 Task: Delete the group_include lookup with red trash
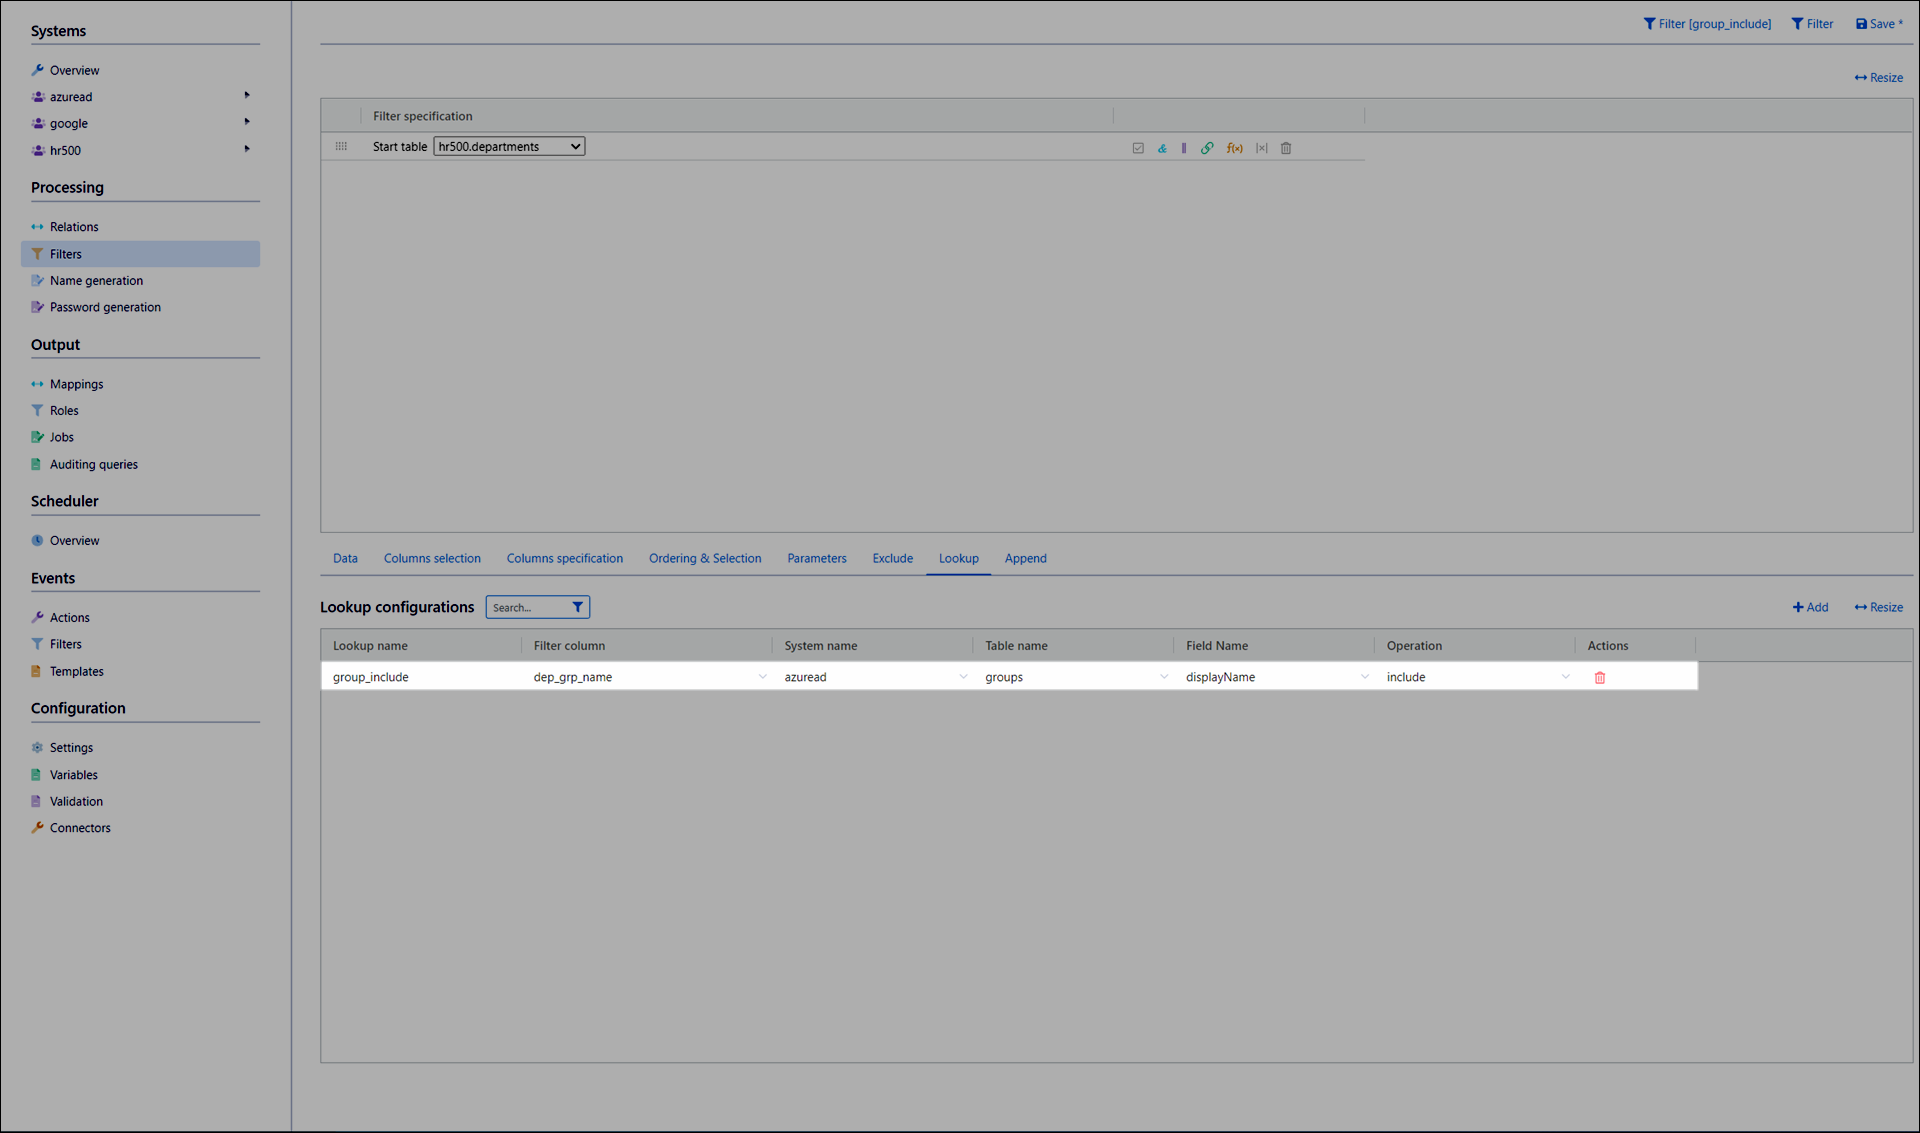(x=1600, y=678)
